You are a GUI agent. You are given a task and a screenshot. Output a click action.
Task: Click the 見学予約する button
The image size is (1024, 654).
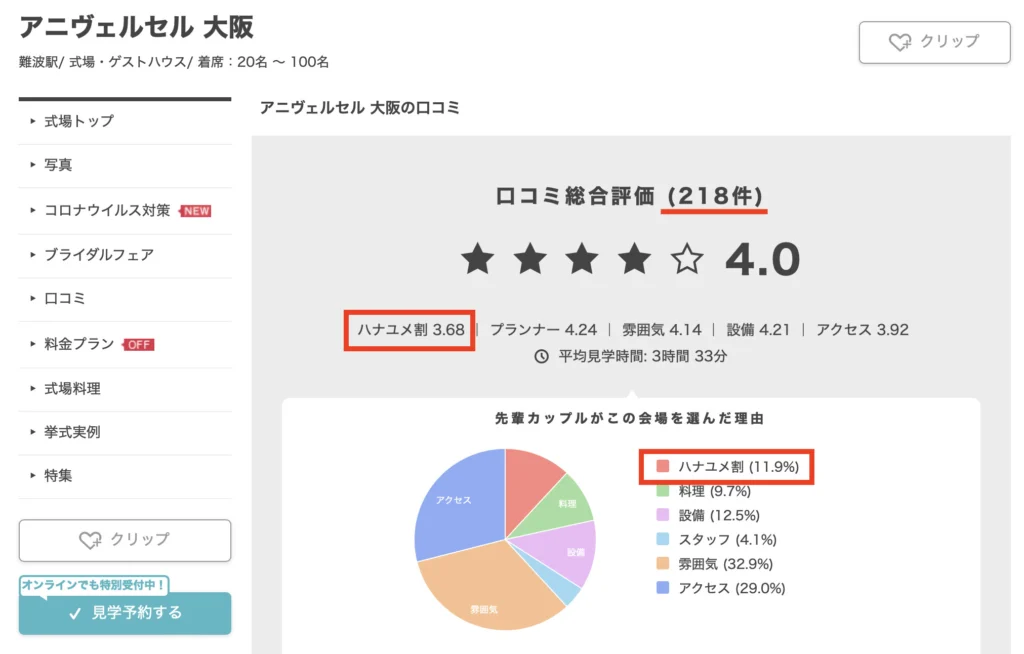(x=125, y=613)
